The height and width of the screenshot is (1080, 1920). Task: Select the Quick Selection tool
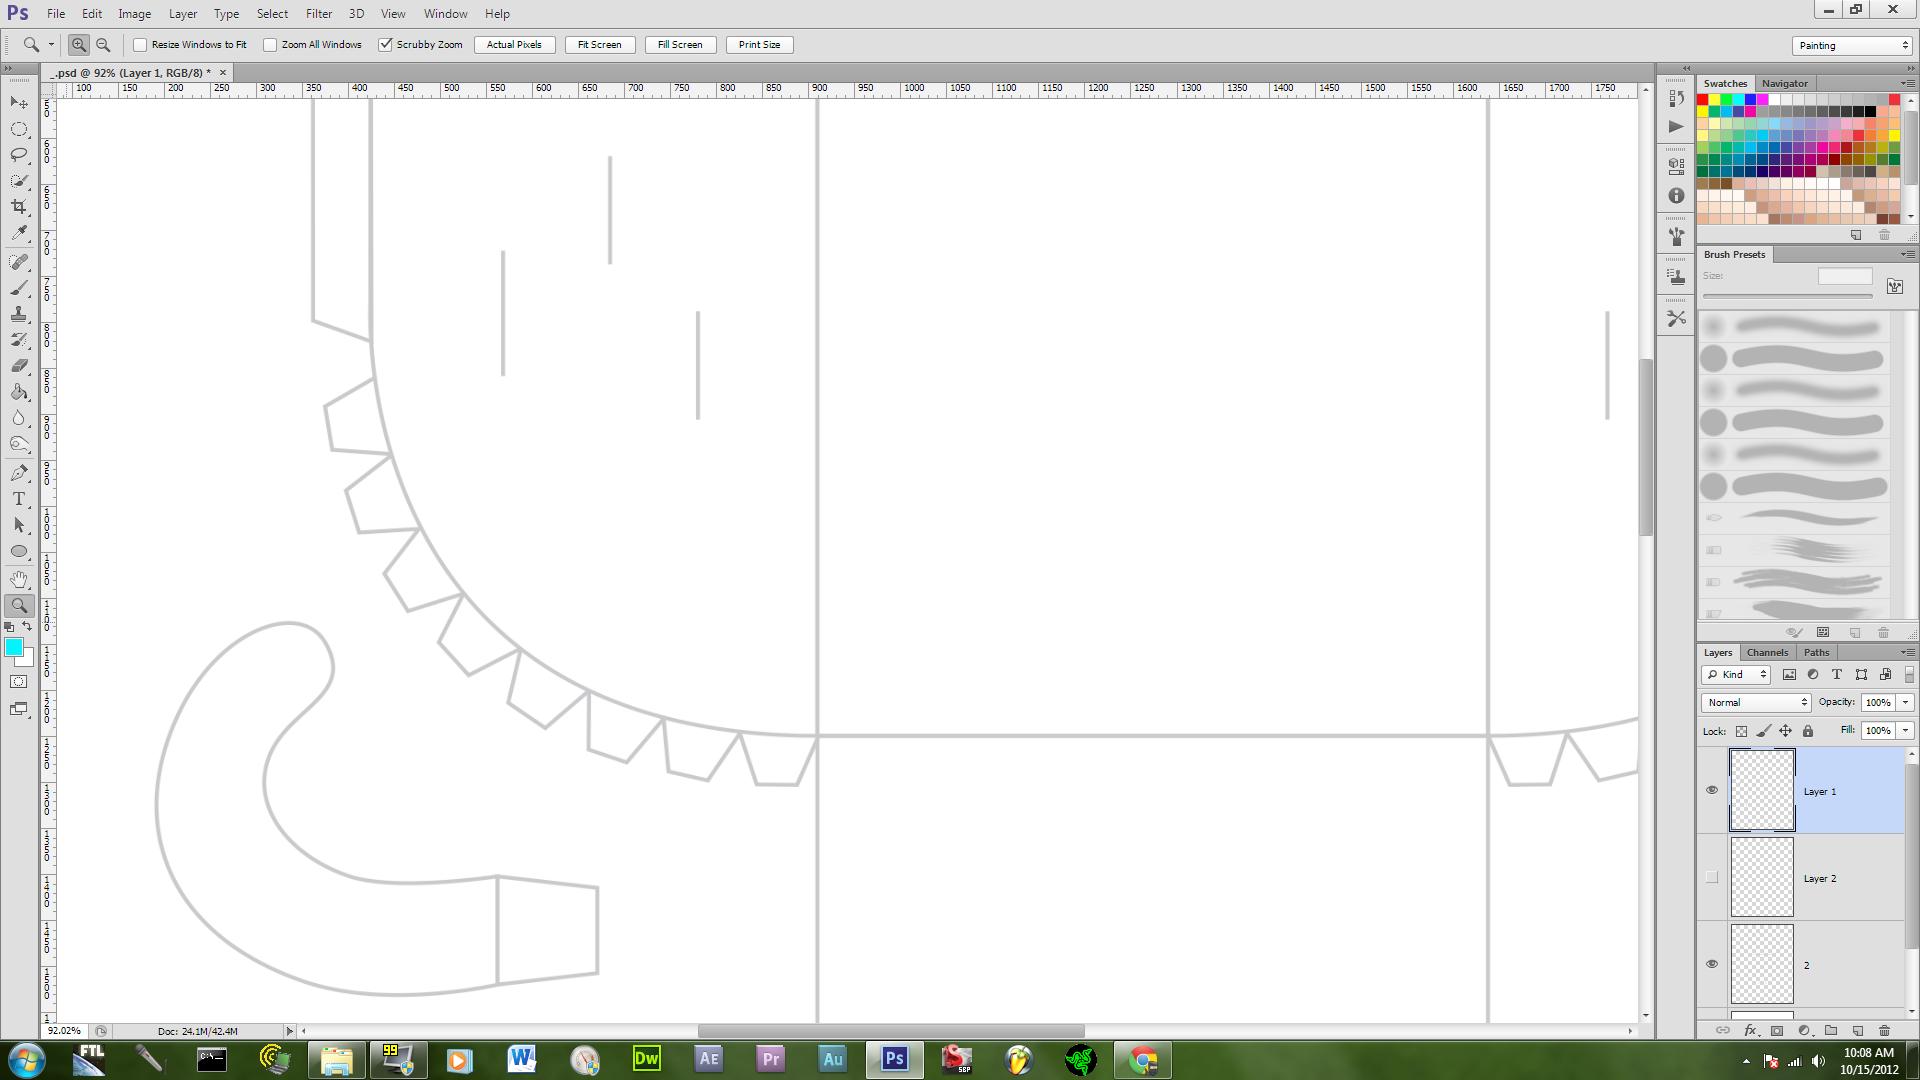[x=19, y=181]
